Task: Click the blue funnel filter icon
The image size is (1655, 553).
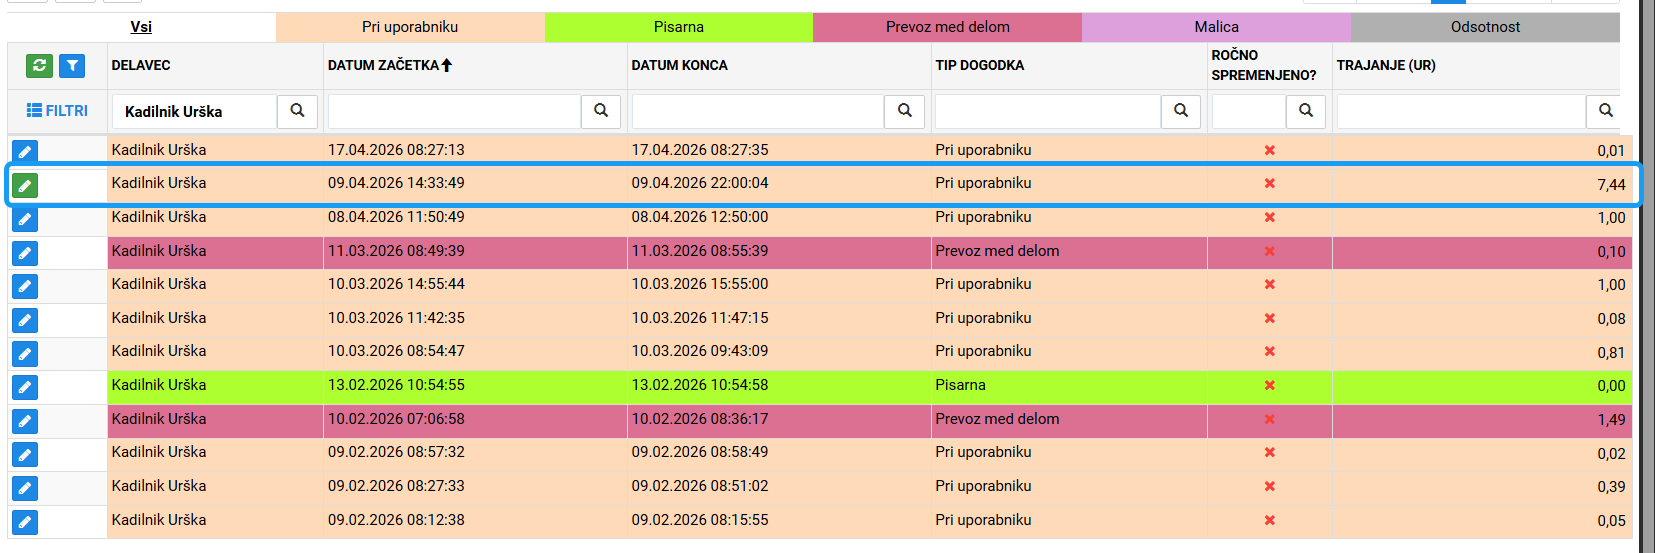Action: [x=72, y=66]
